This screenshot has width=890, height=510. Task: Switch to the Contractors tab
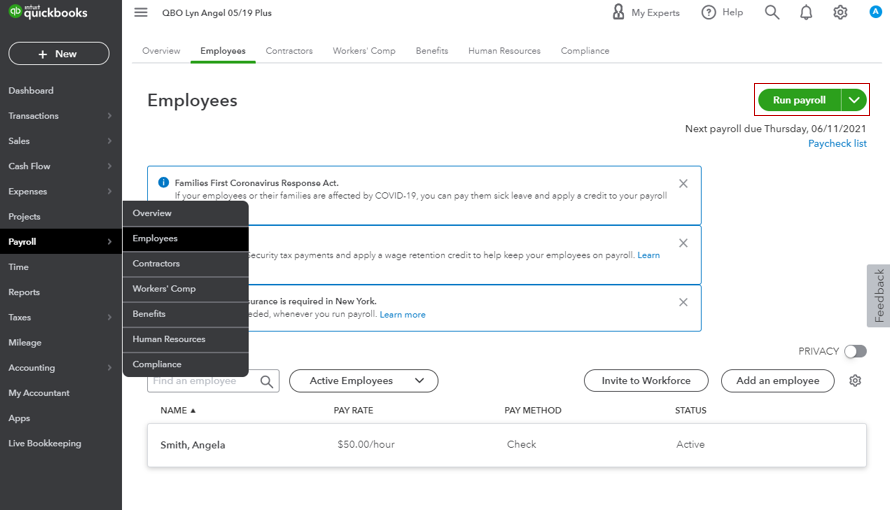pyautogui.click(x=289, y=51)
